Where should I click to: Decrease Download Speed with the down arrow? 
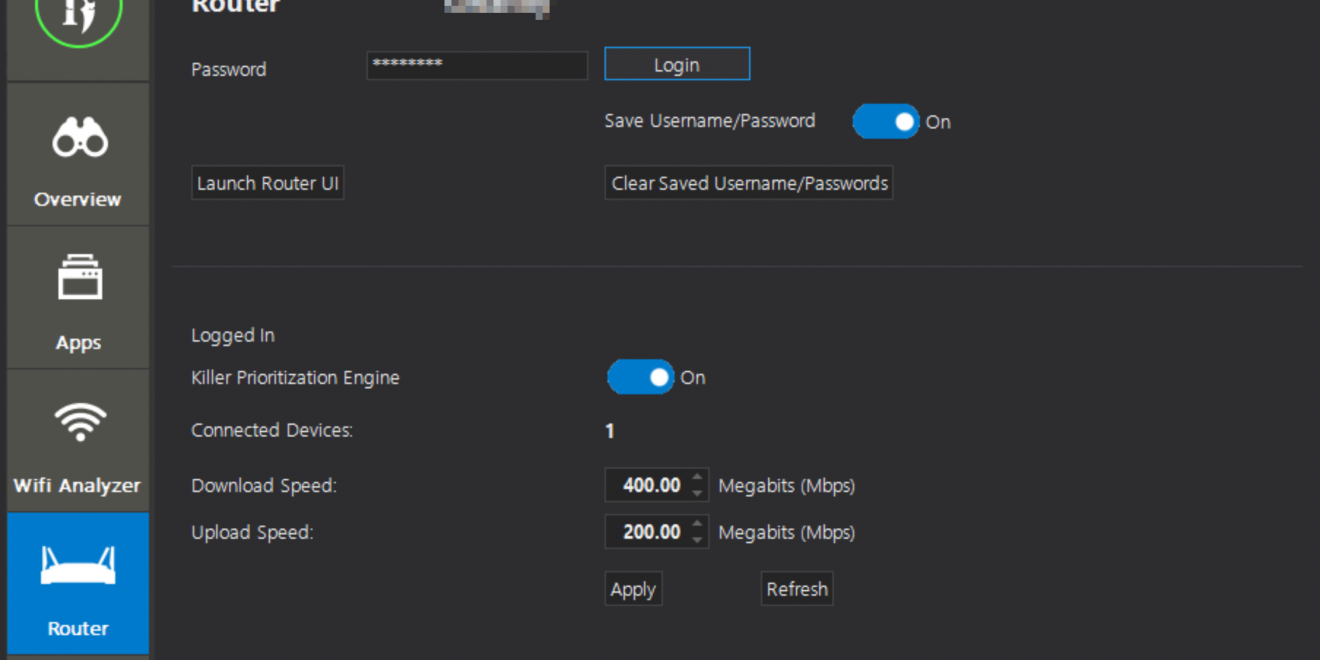click(x=698, y=494)
